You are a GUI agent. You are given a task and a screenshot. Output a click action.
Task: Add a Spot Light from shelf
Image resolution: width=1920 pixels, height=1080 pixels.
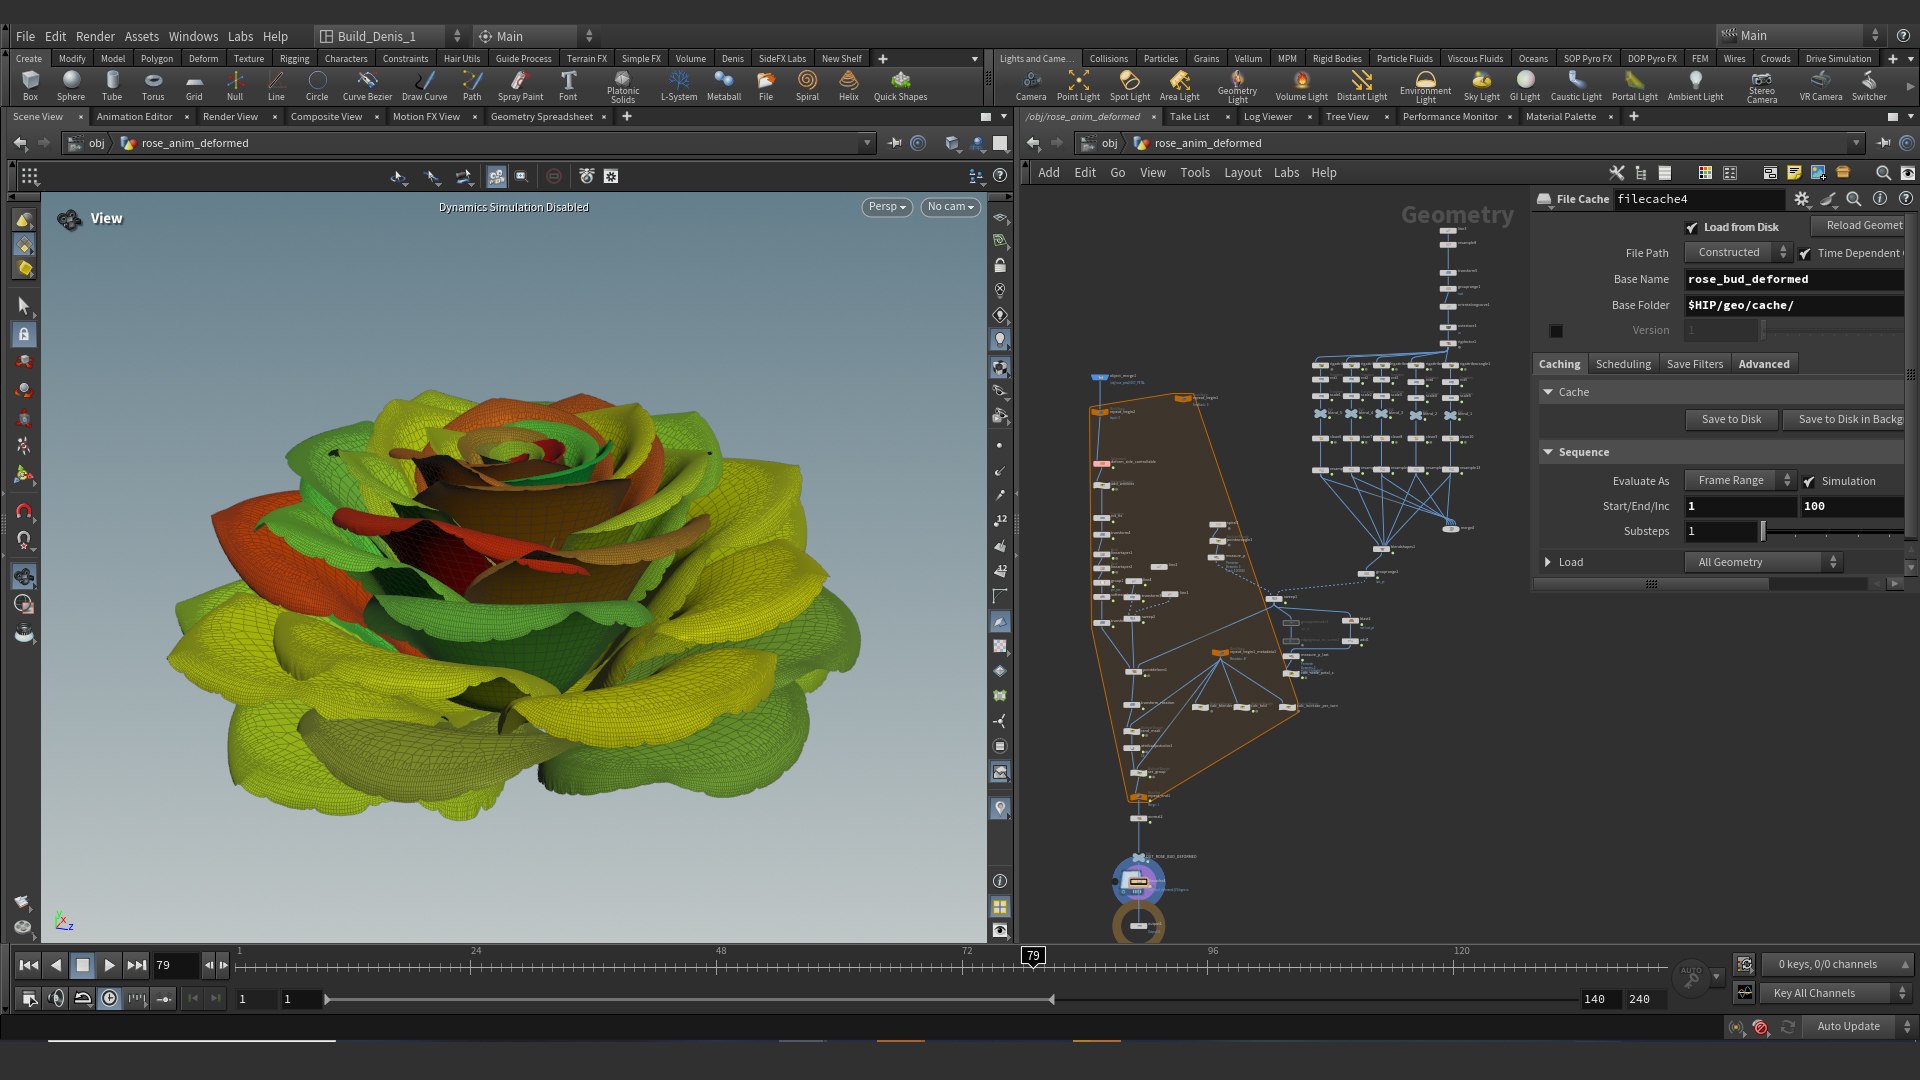click(1130, 85)
